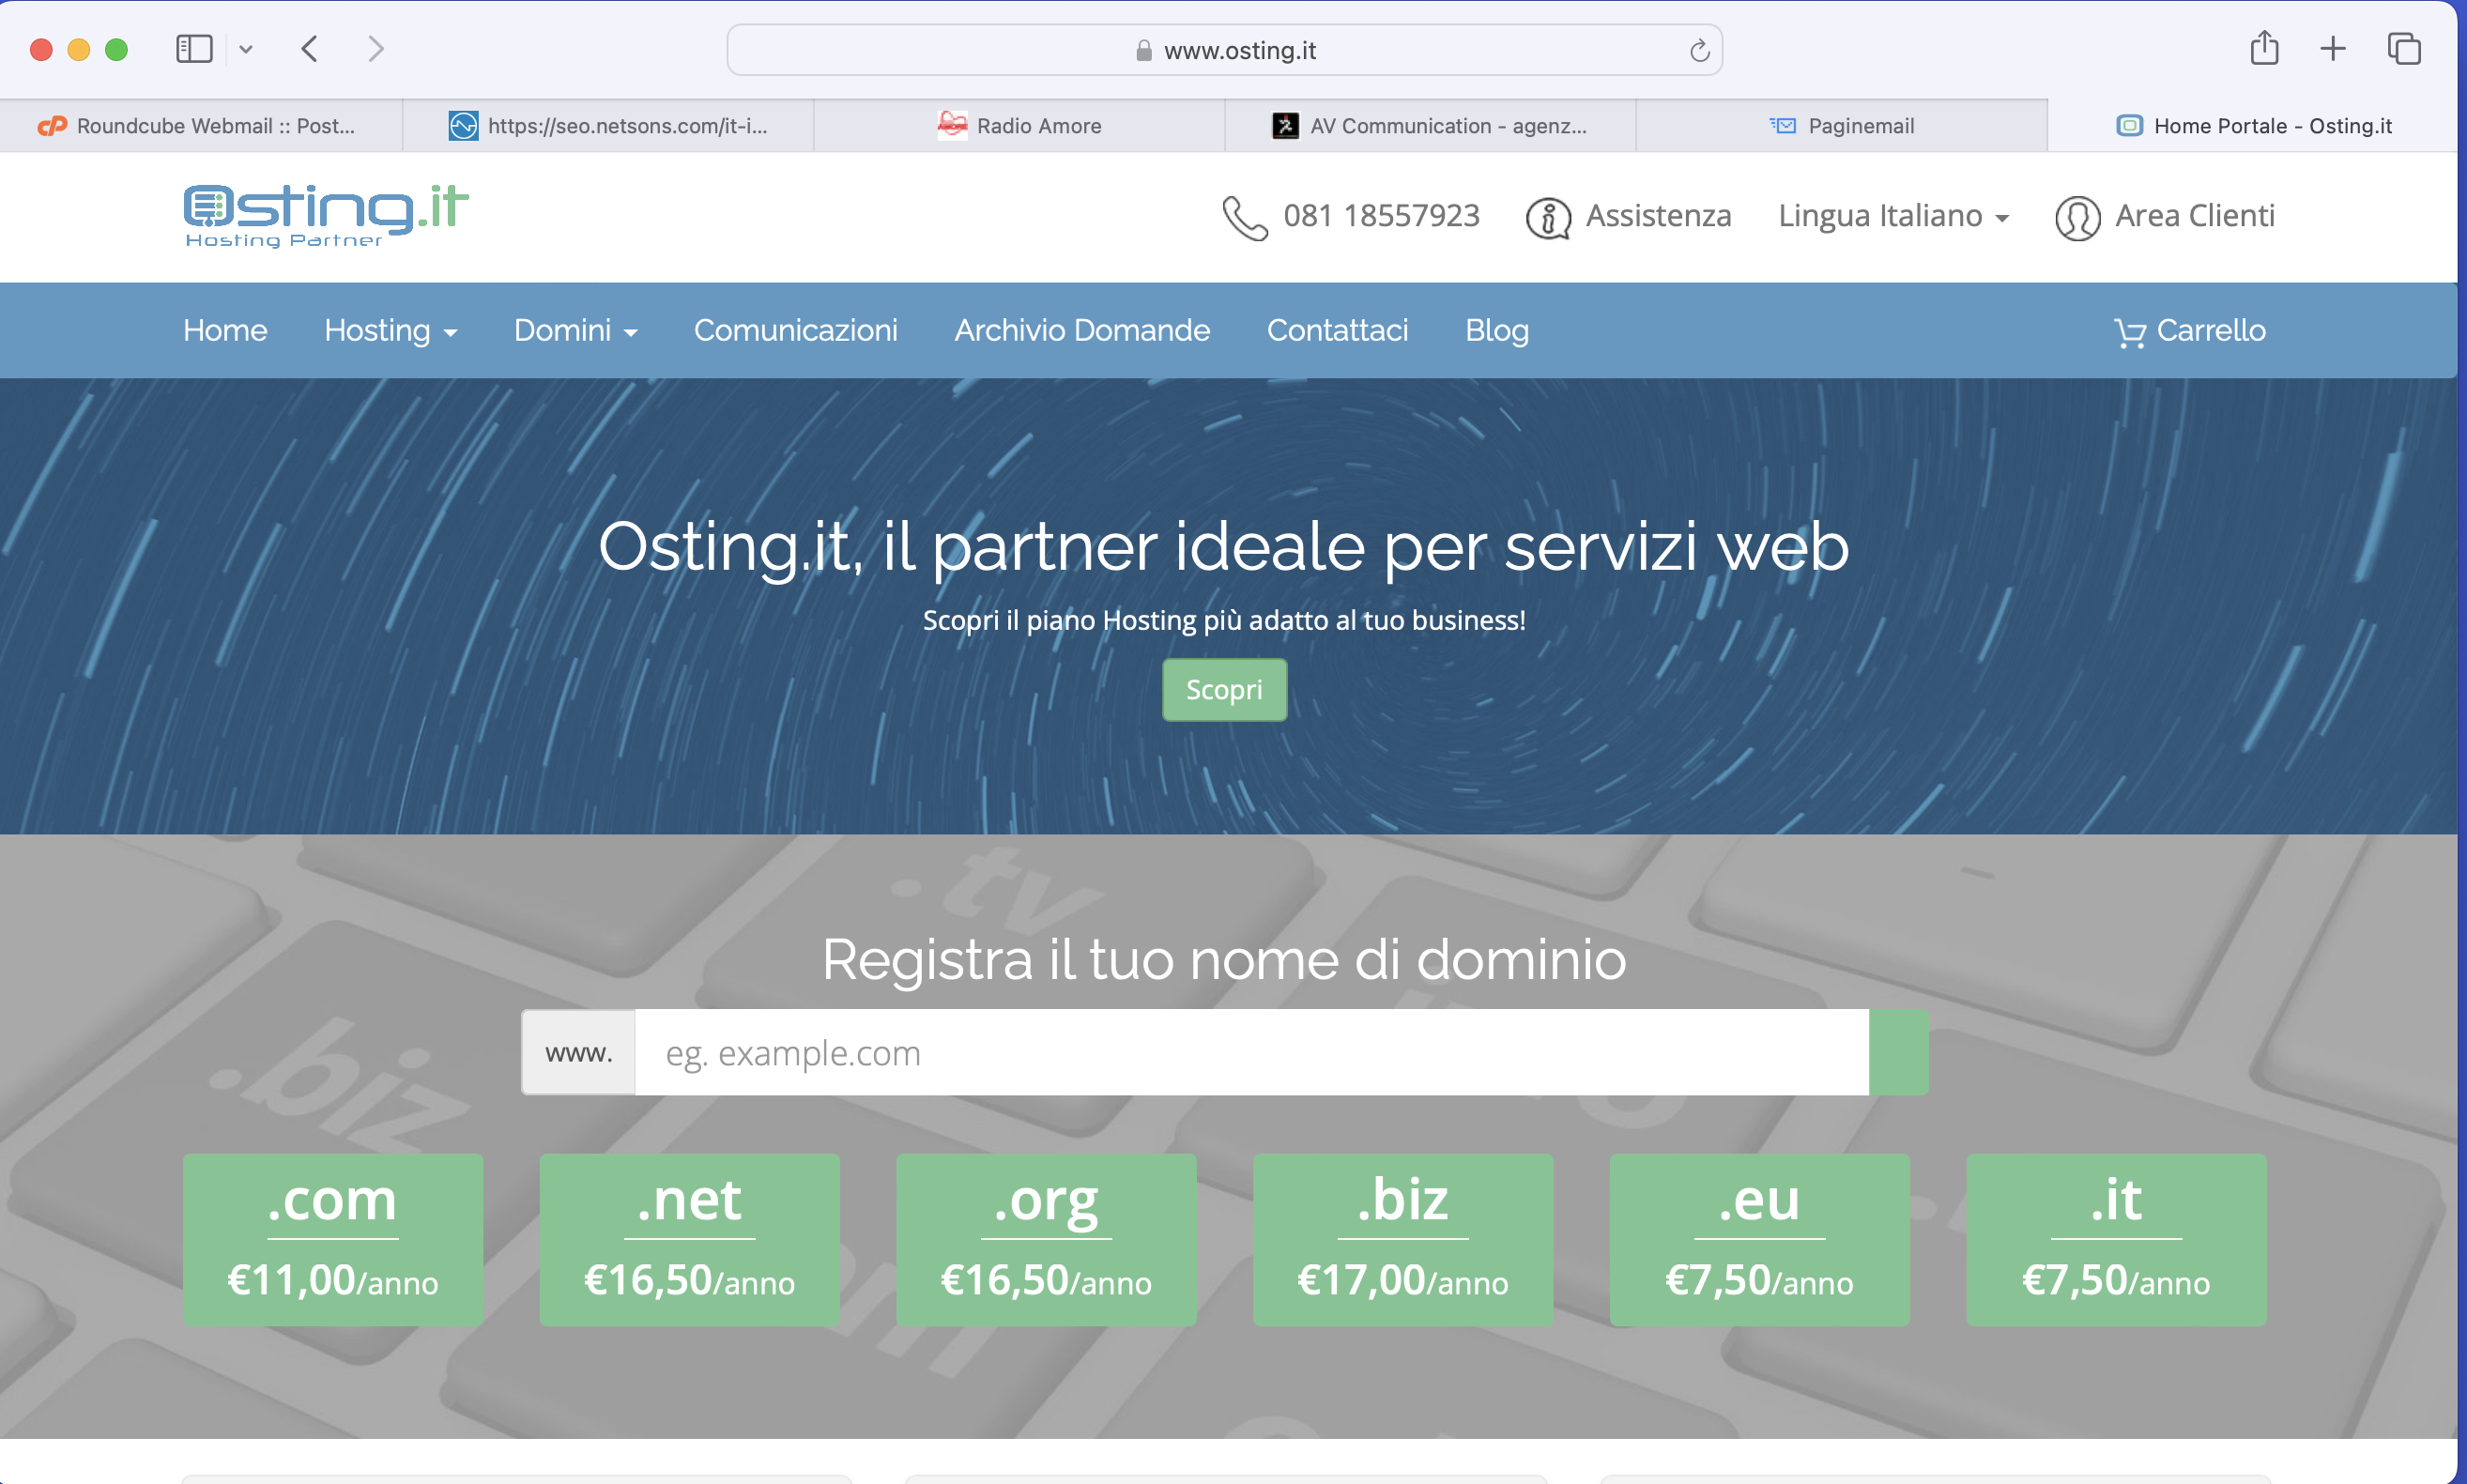This screenshot has height=1484, width=2467.
Task: Go to Home in navigation bar
Action: 225,331
